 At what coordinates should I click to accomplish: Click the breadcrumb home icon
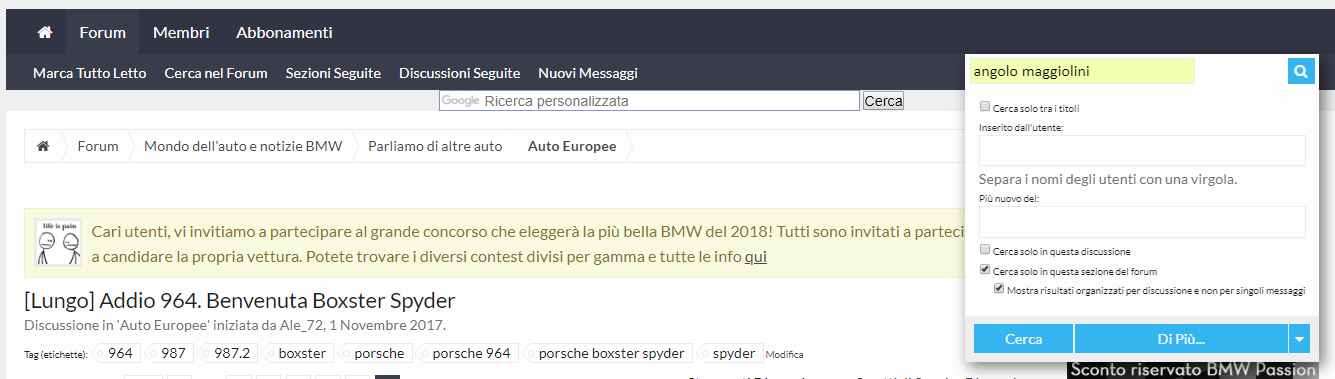pos(43,146)
